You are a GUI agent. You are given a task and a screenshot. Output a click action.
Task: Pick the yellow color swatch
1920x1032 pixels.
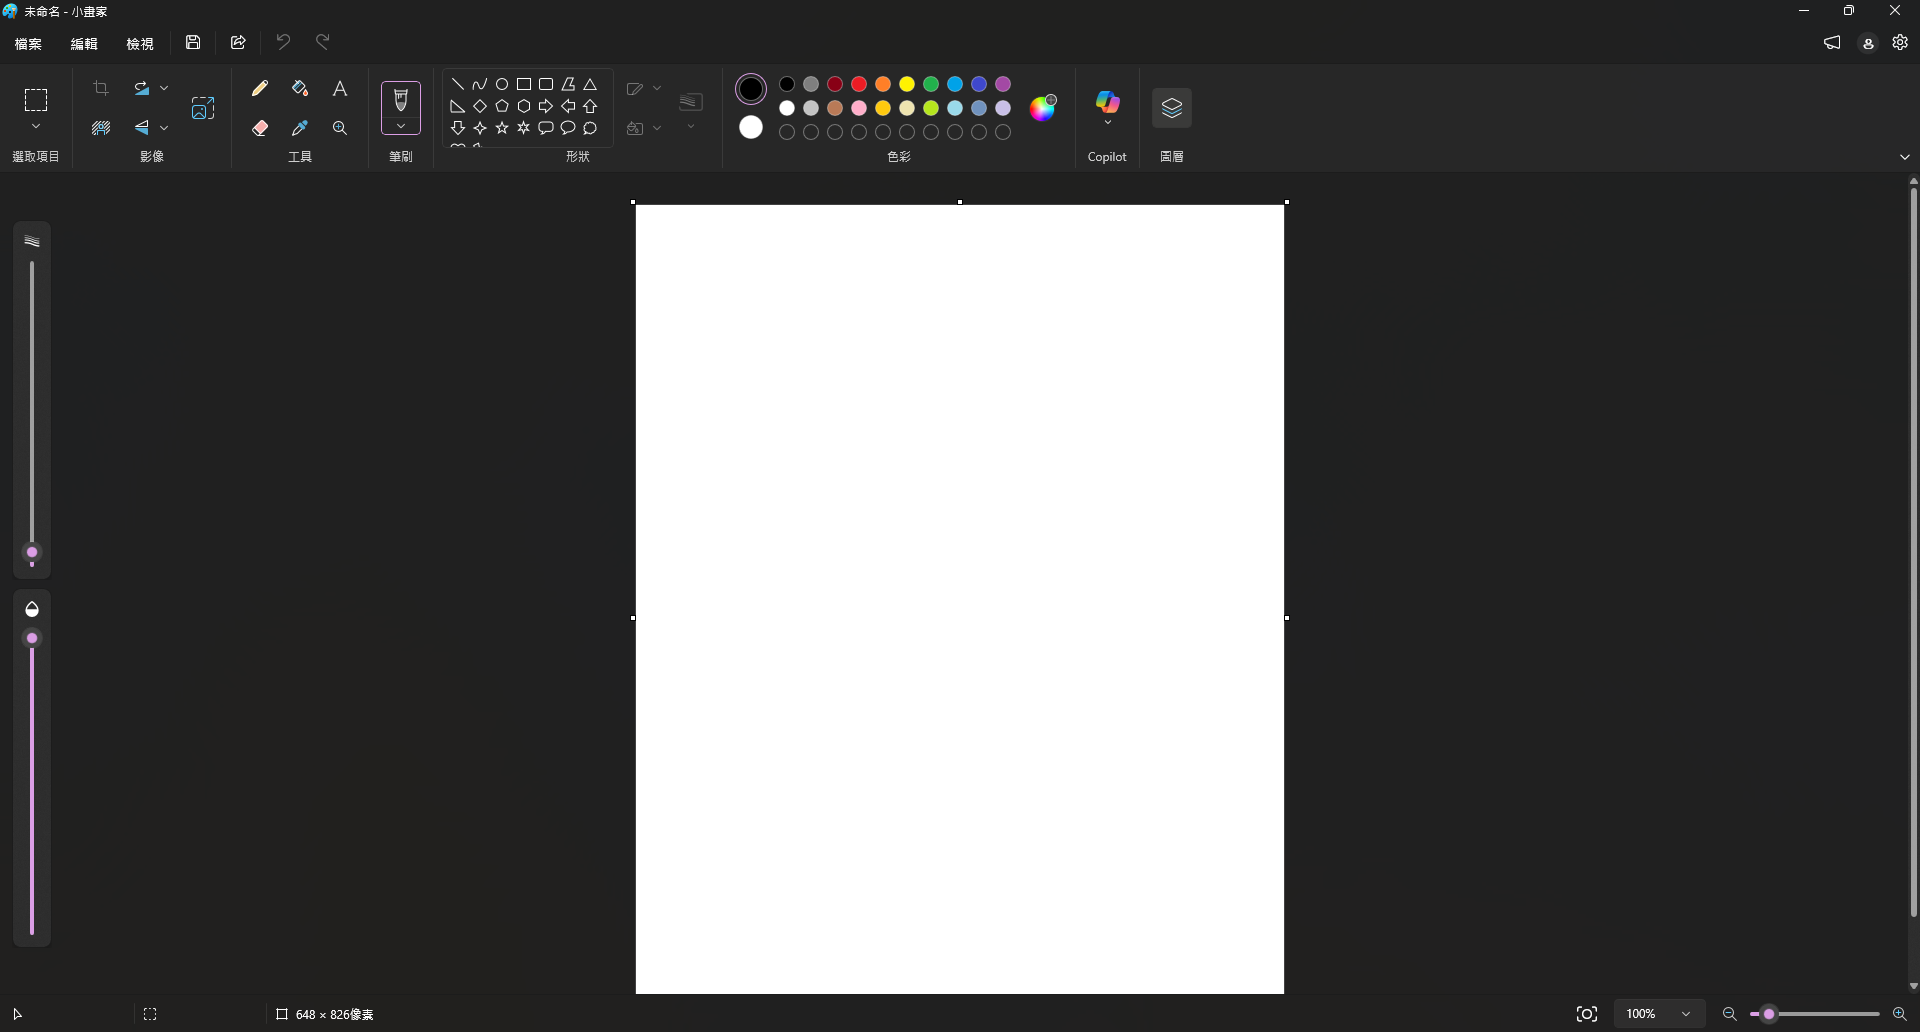click(907, 85)
